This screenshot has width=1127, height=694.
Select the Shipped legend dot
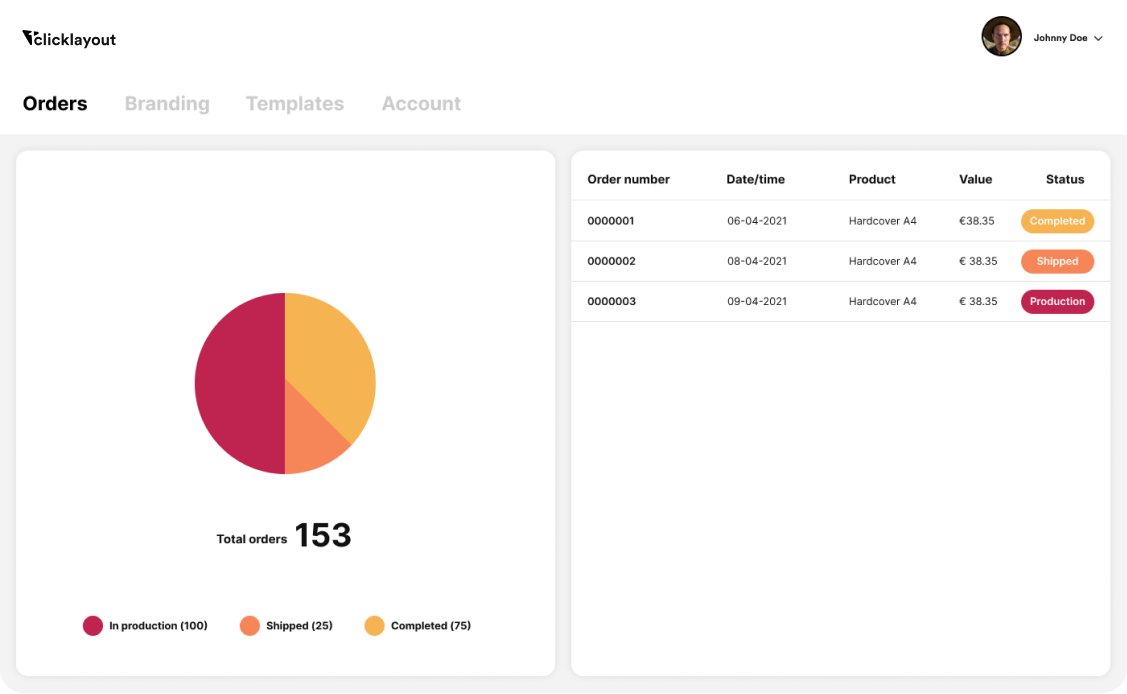click(x=249, y=625)
